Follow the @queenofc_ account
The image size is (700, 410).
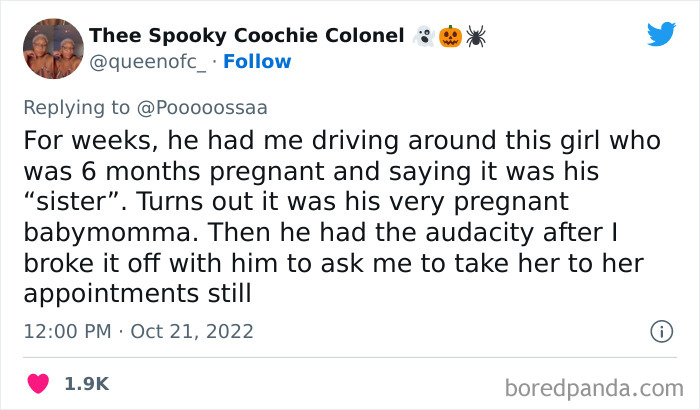click(x=258, y=62)
